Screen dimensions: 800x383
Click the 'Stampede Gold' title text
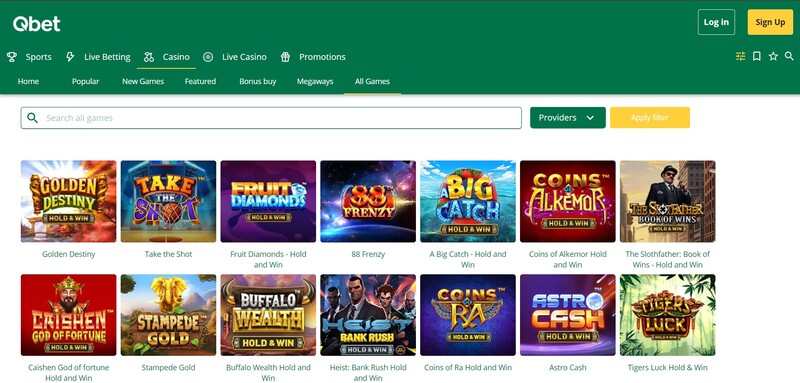(x=168, y=367)
